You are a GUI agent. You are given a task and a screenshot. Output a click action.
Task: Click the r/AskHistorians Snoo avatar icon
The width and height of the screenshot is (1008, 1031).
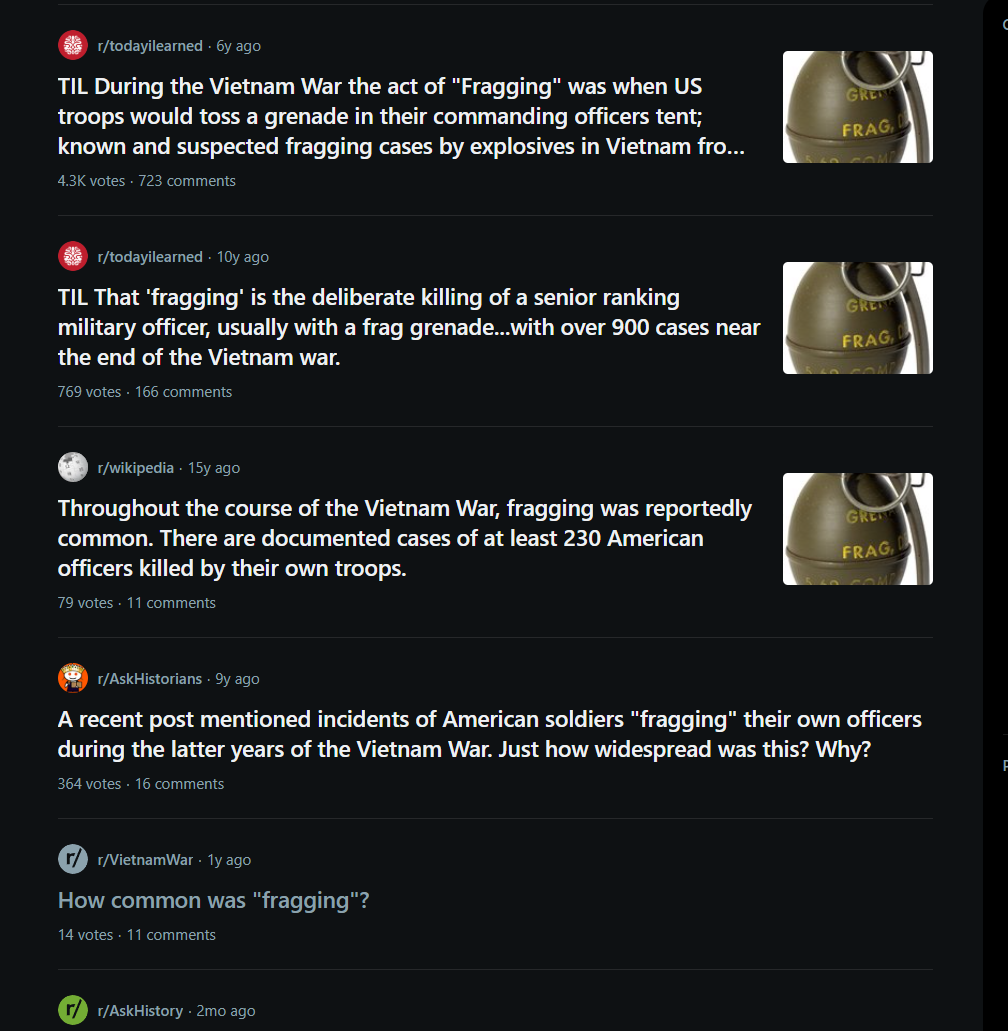pos(73,679)
